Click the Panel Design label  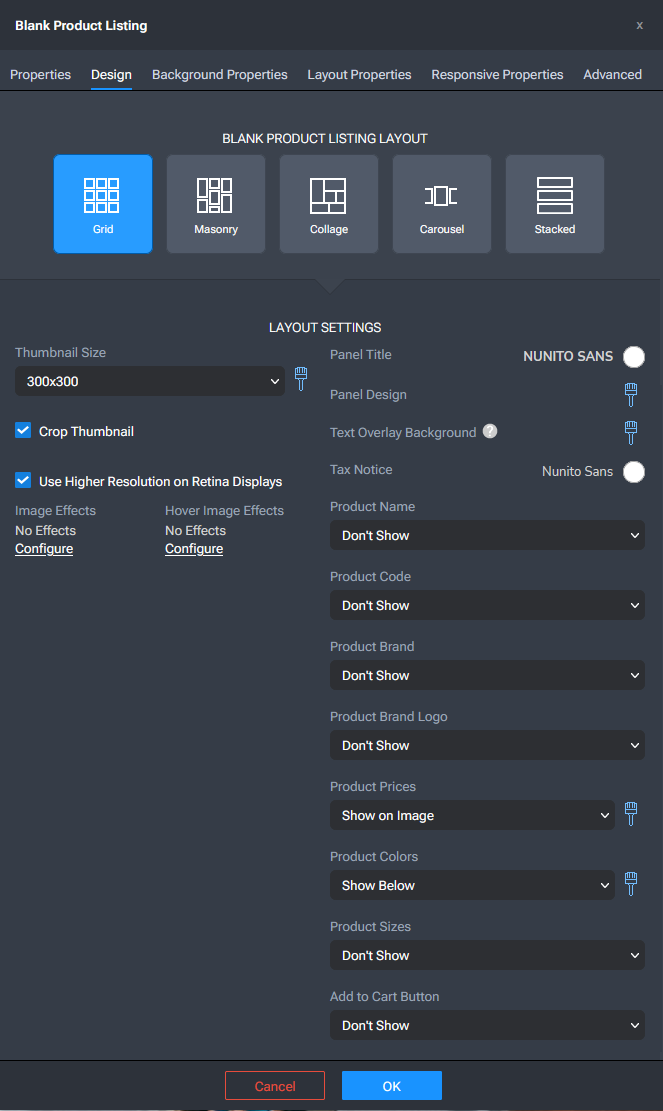coord(368,395)
